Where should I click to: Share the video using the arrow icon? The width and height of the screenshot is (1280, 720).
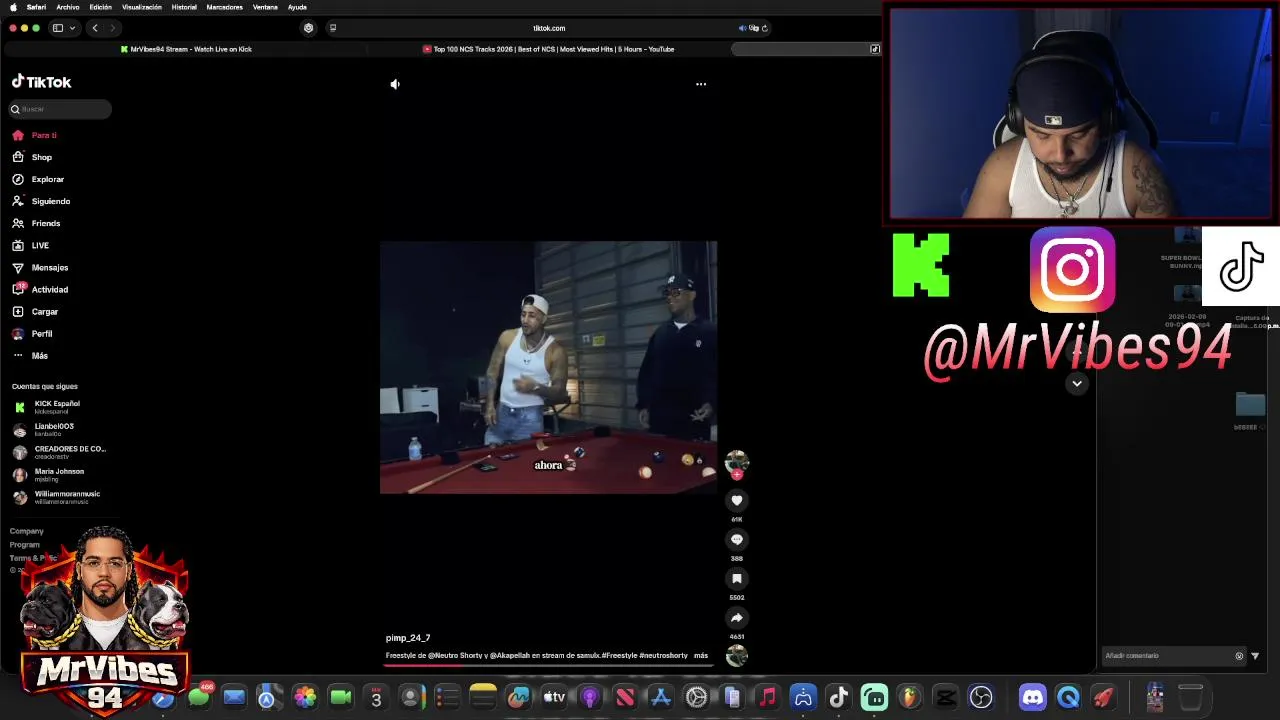click(x=737, y=617)
